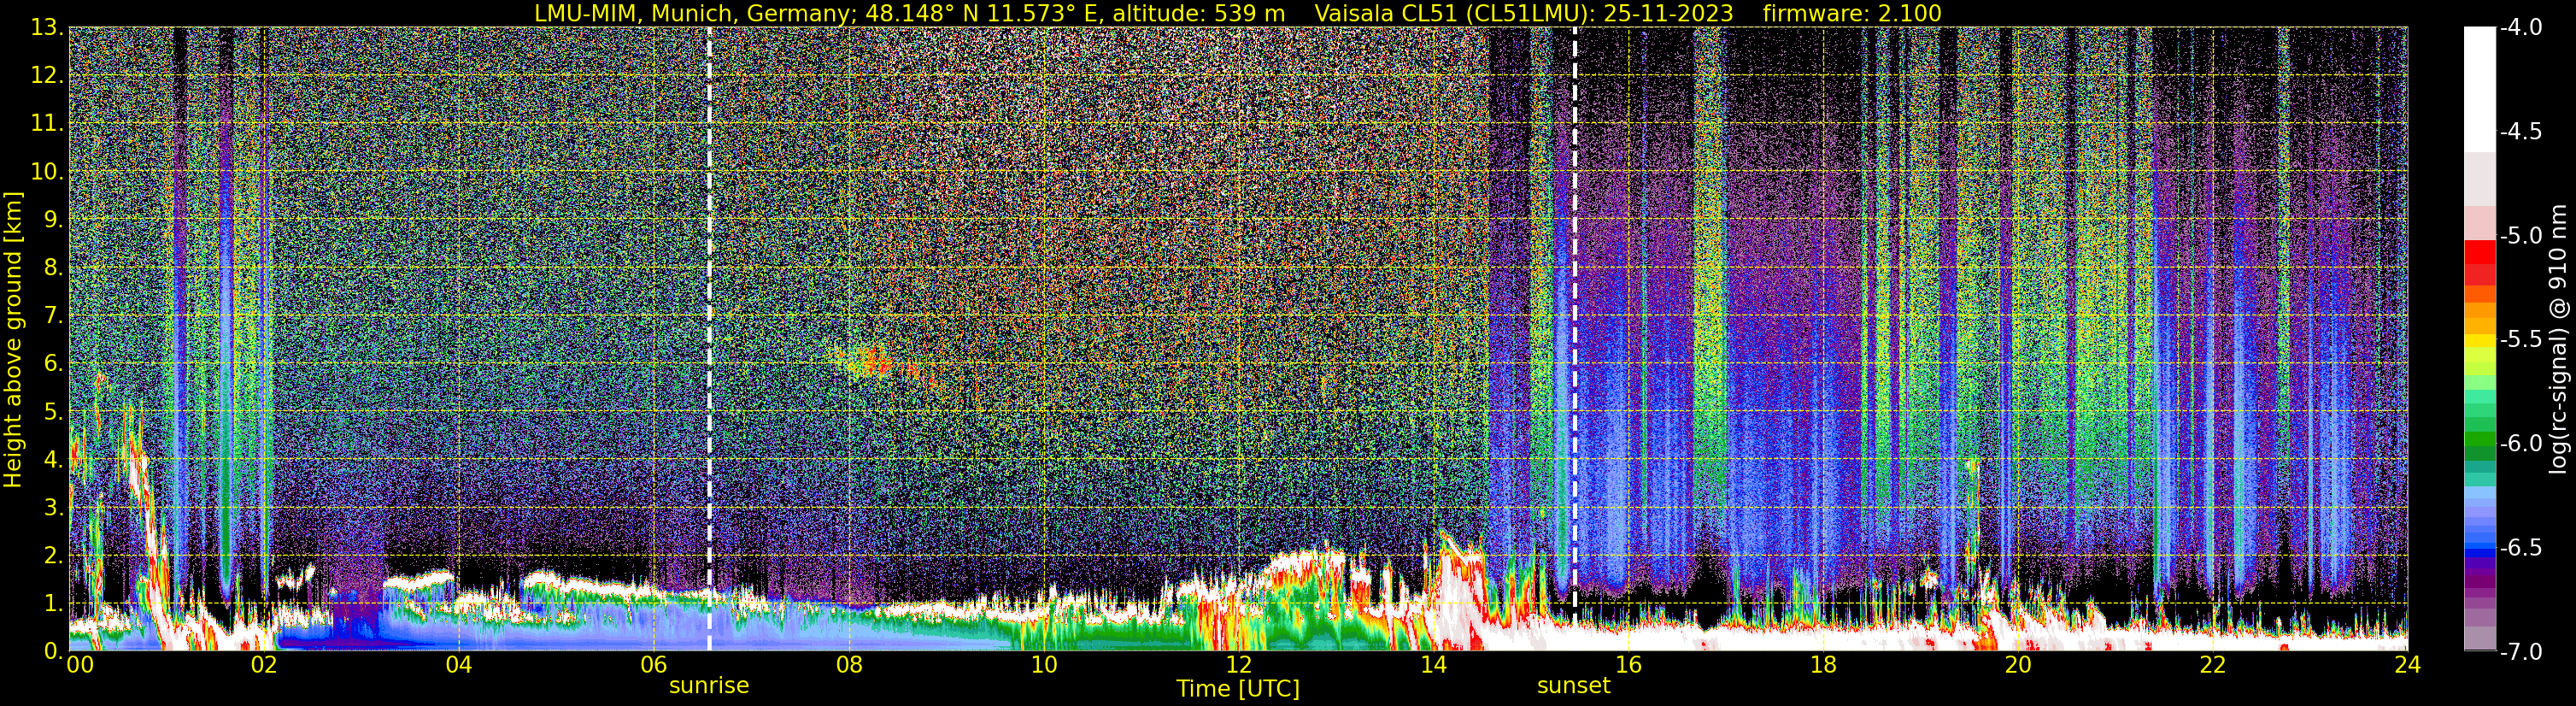The width and height of the screenshot is (2576, 706).
Task: Click the time axis tick '18'
Action: coord(1823,665)
